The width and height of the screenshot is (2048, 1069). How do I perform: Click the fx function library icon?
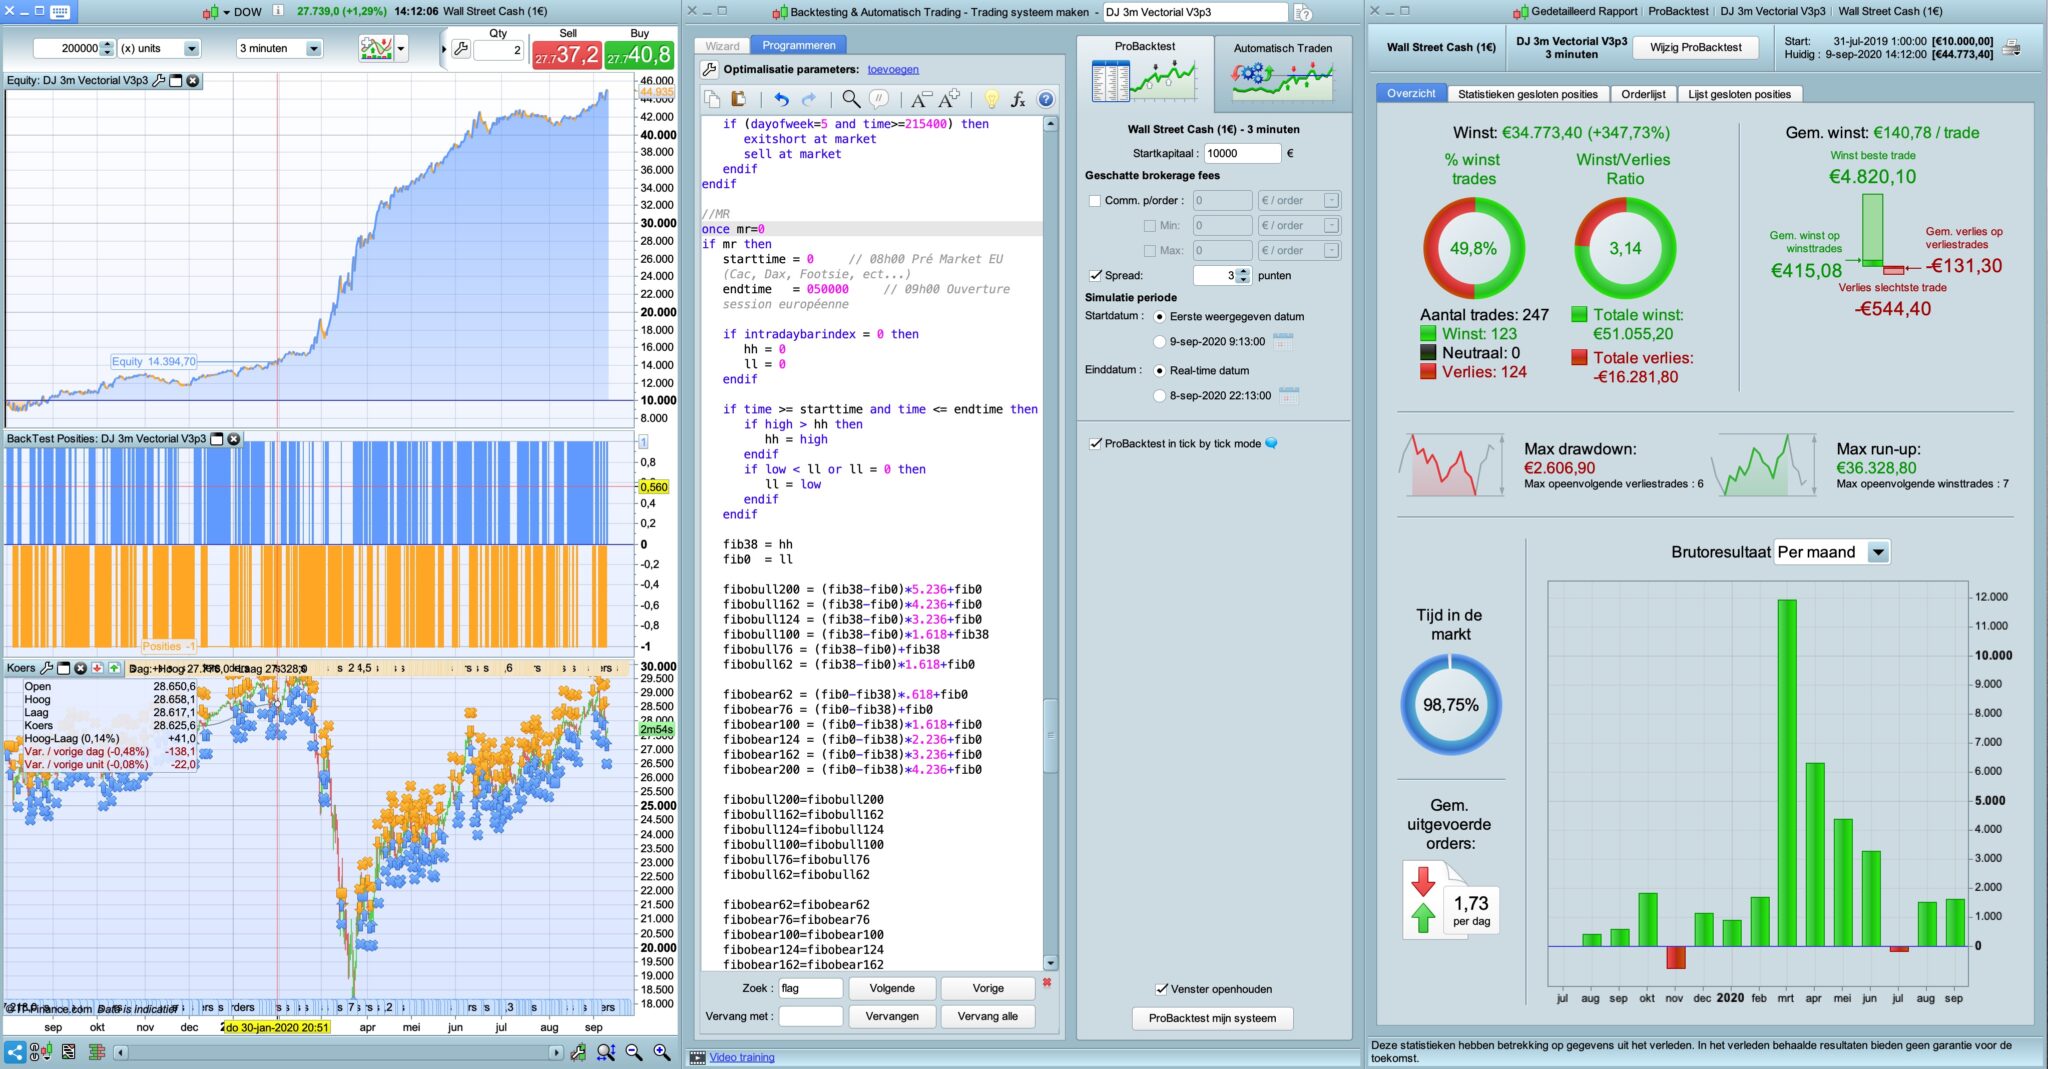point(1018,99)
